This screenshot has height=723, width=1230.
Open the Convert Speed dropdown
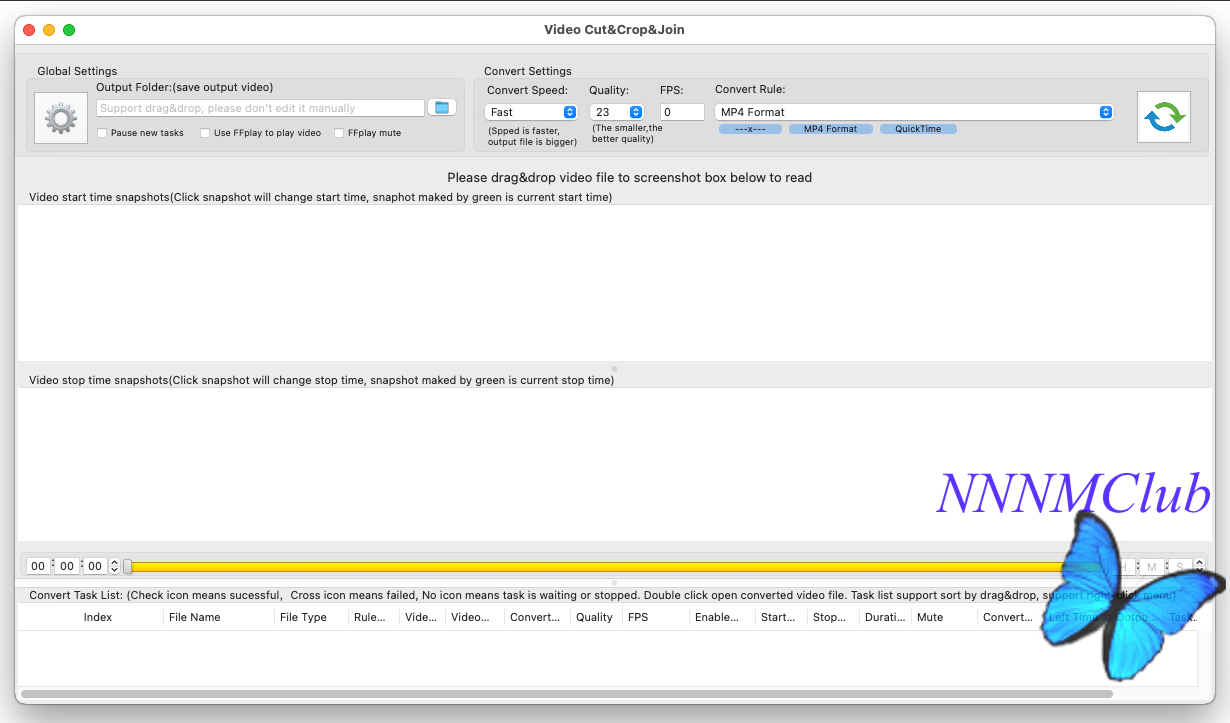point(531,112)
